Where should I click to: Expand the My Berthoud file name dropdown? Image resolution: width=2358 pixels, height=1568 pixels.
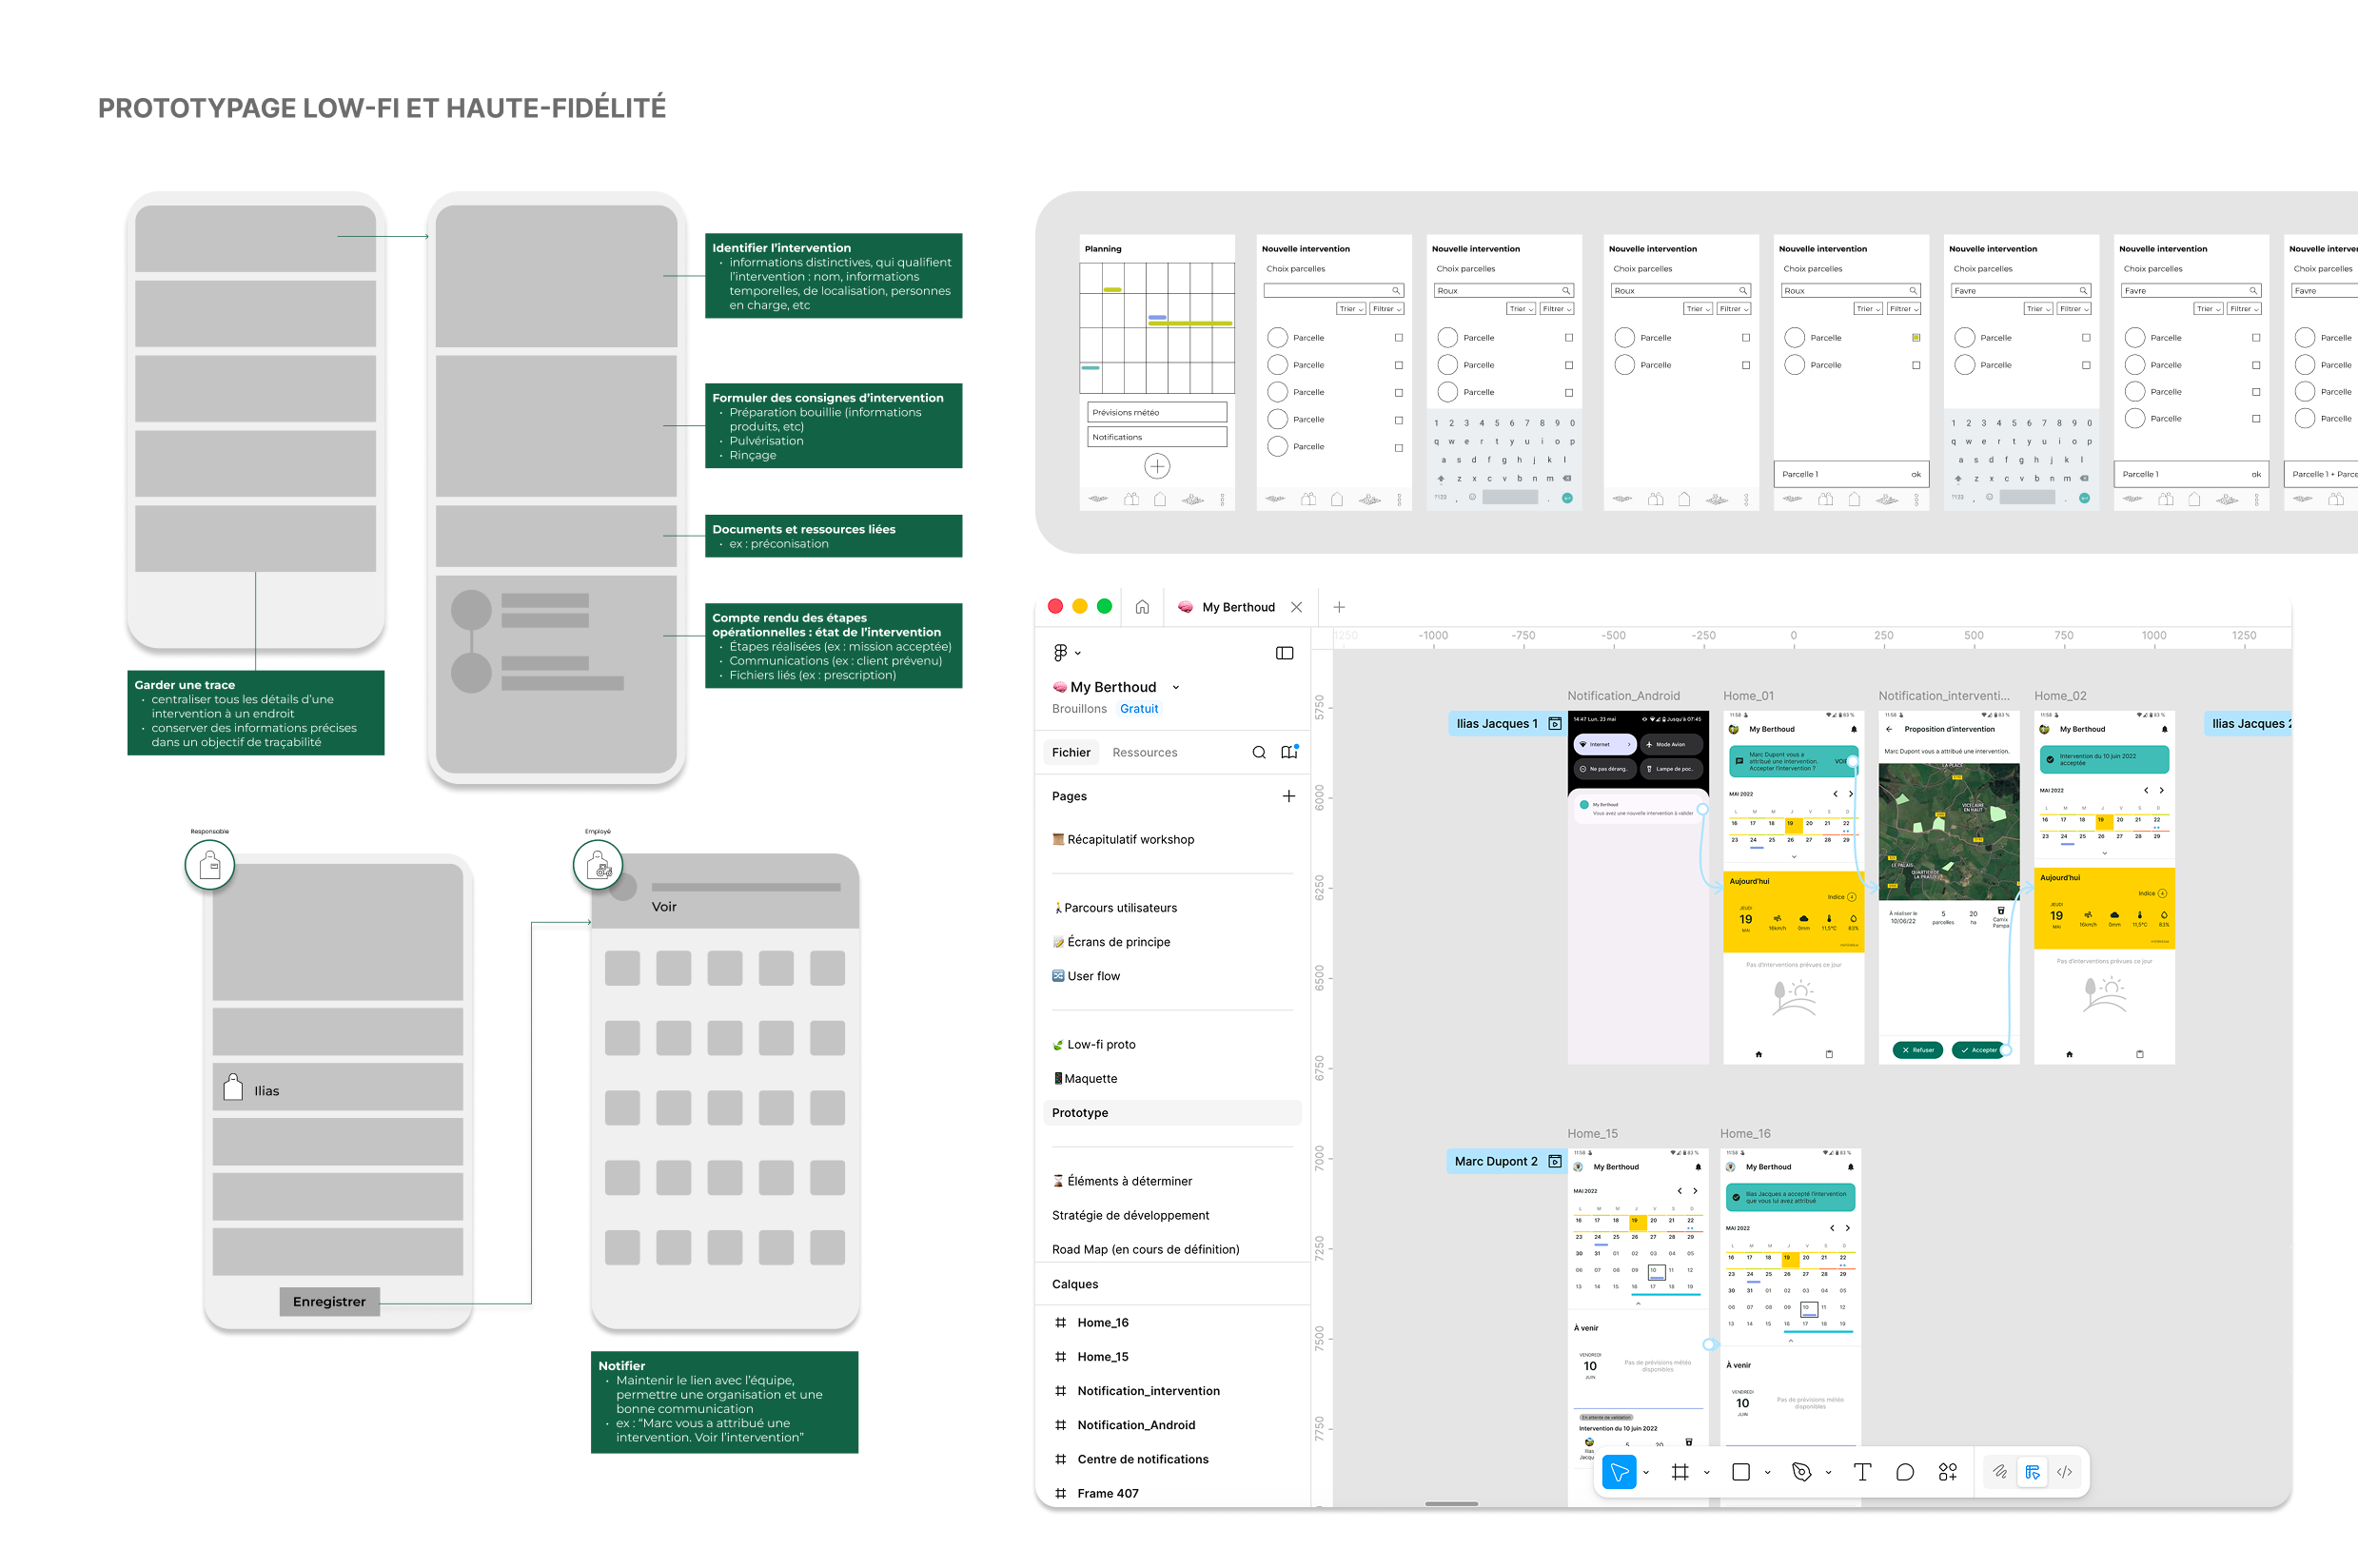pos(1176,687)
